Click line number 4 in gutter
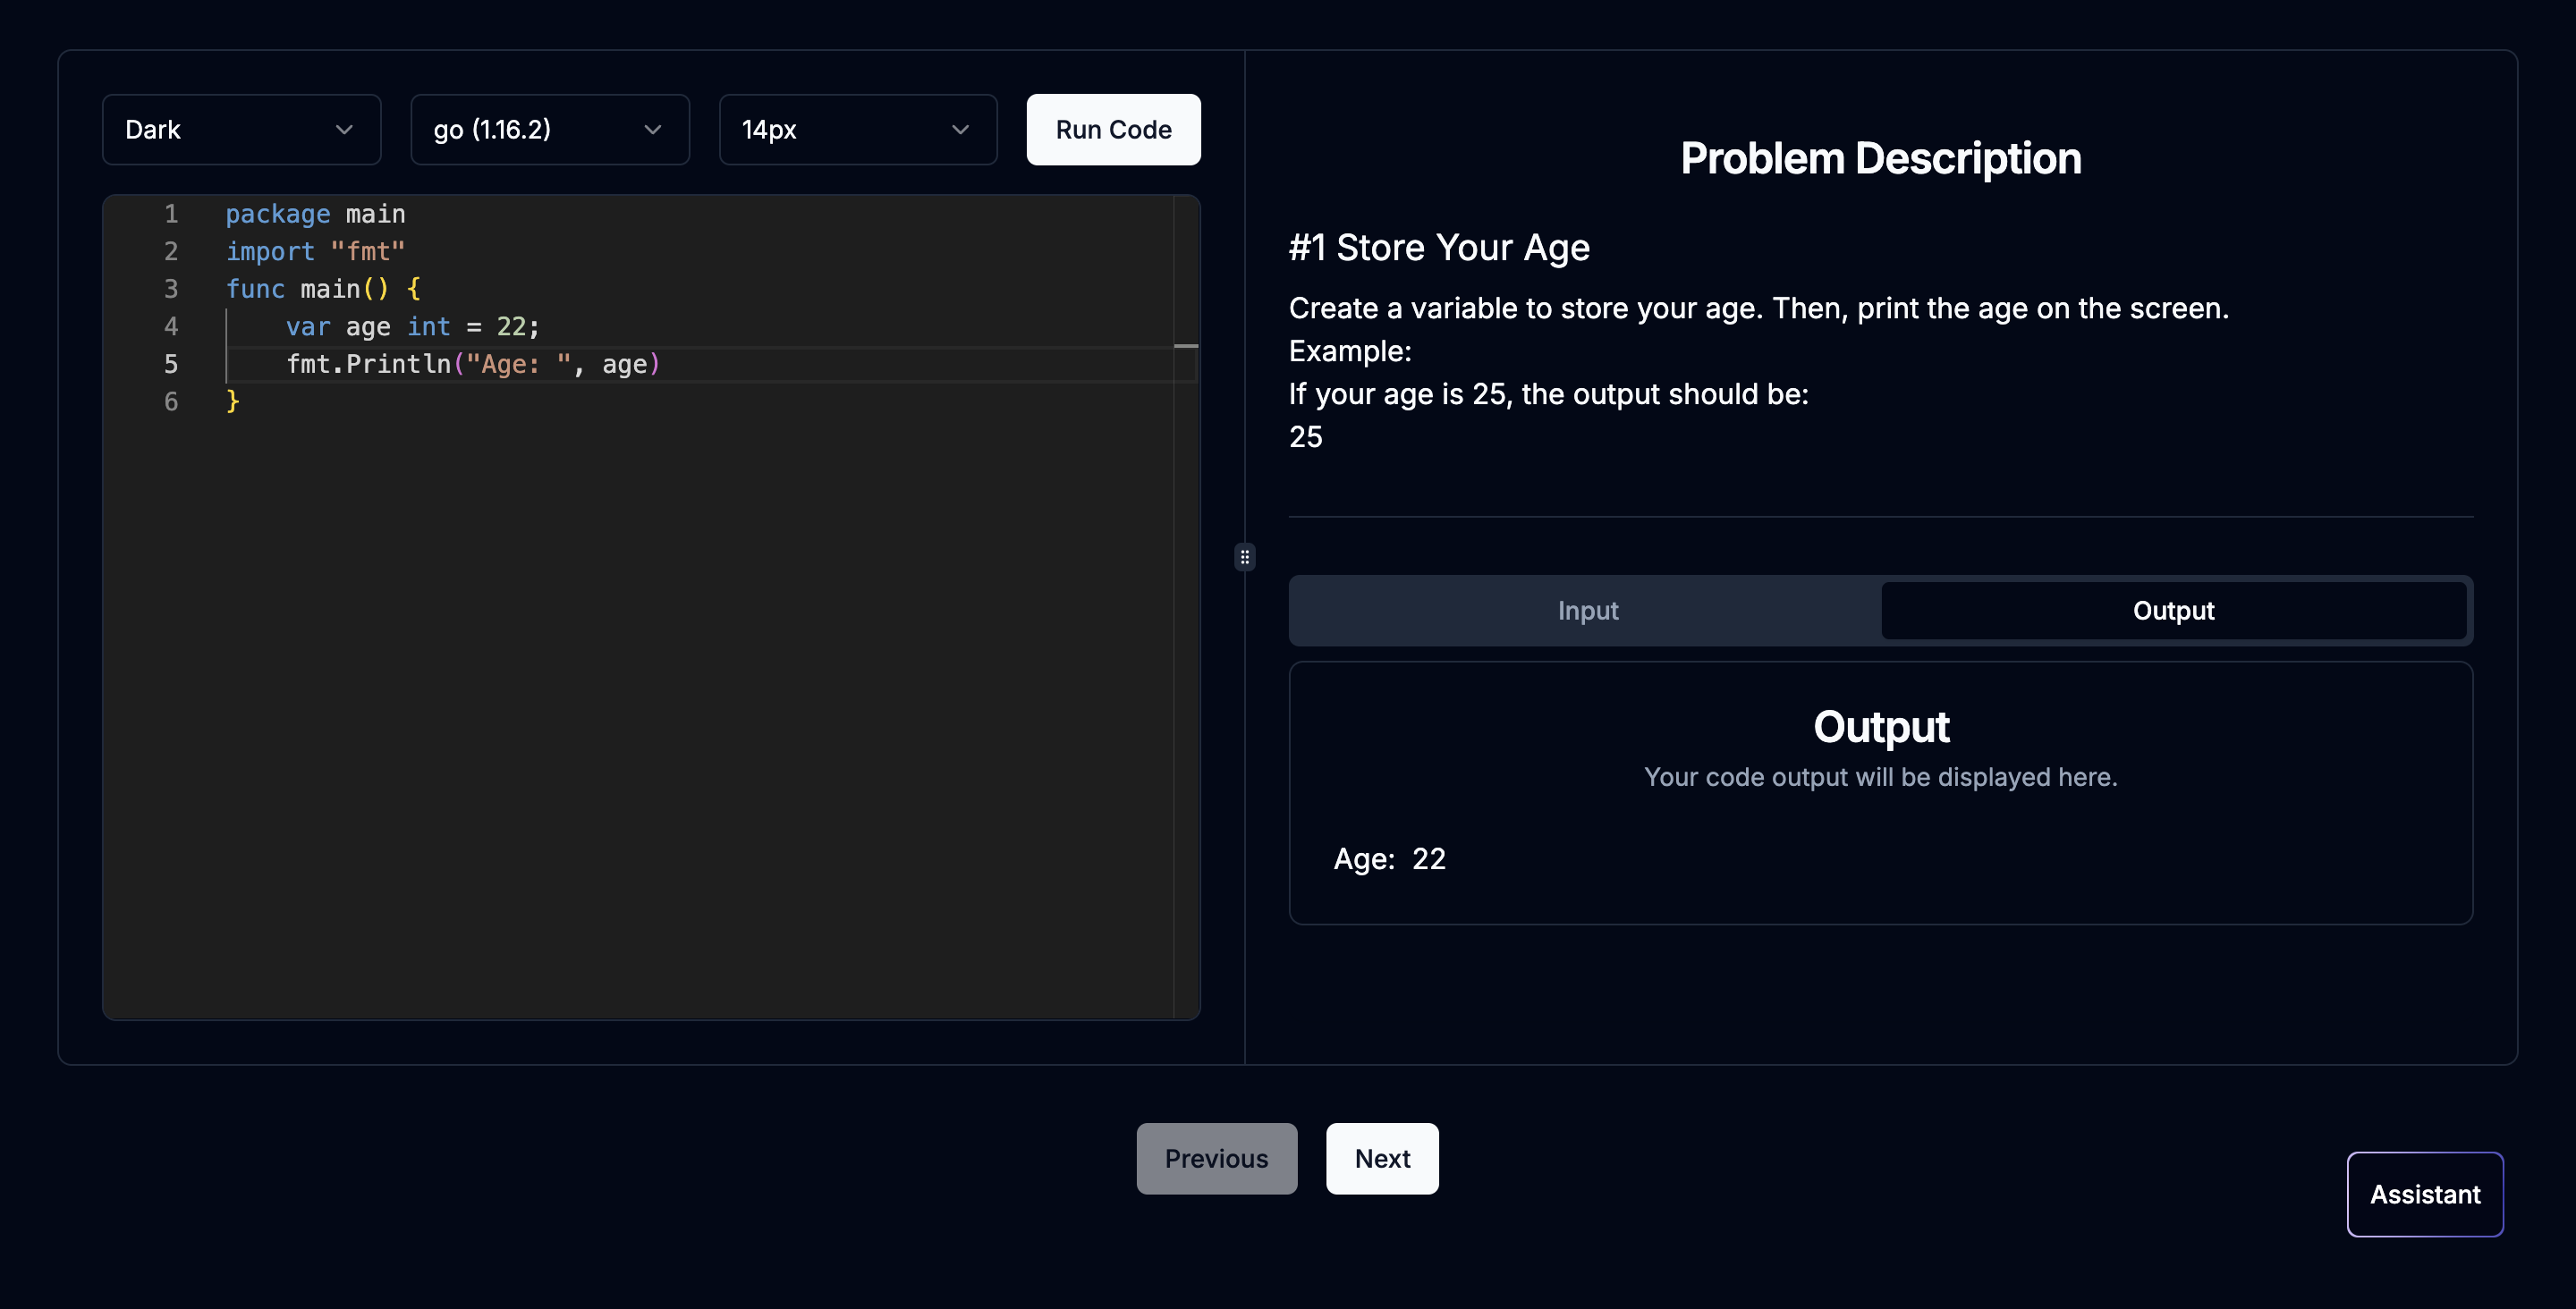2576x1309 pixels. 171,327
